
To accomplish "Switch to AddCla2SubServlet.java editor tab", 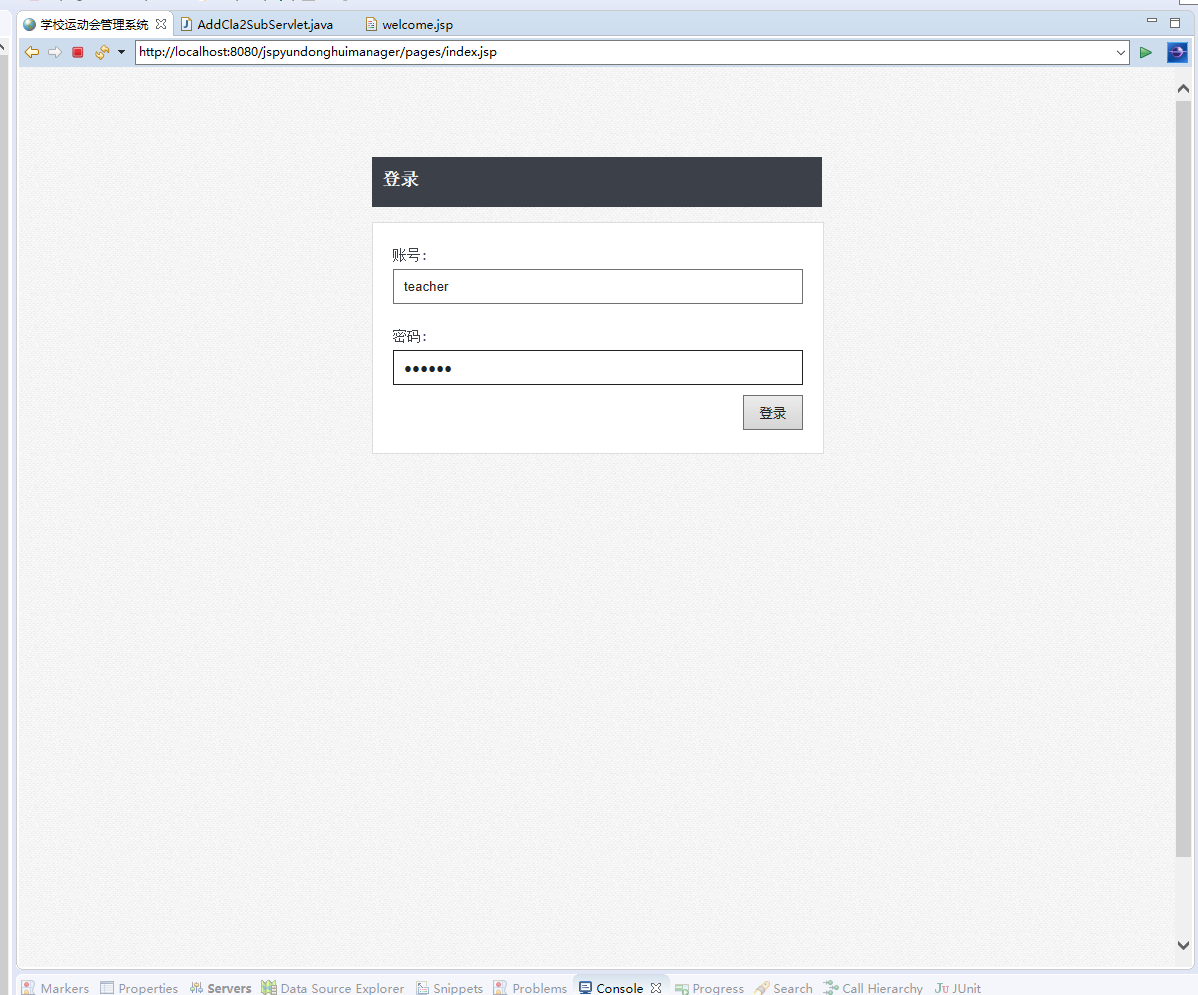I will click(264, 24).
